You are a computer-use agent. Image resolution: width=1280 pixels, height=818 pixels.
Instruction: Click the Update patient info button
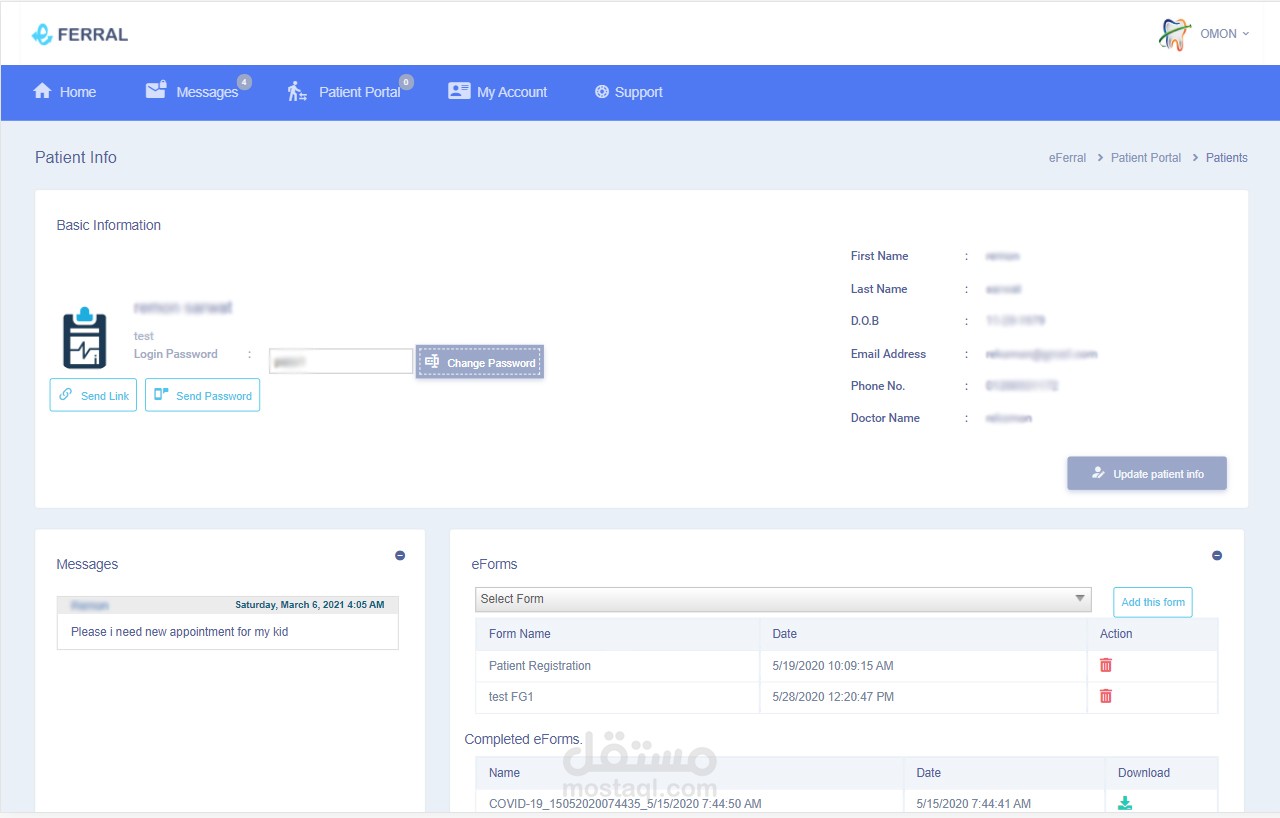1147,474
